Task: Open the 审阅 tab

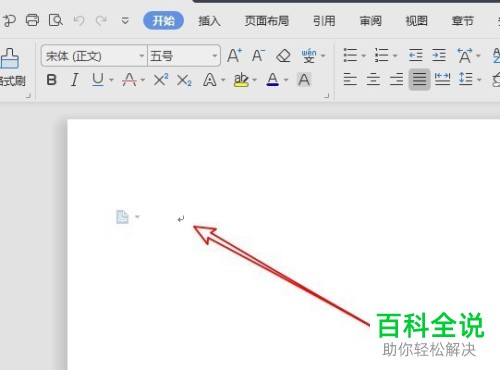Action: [x=370, y=21]
